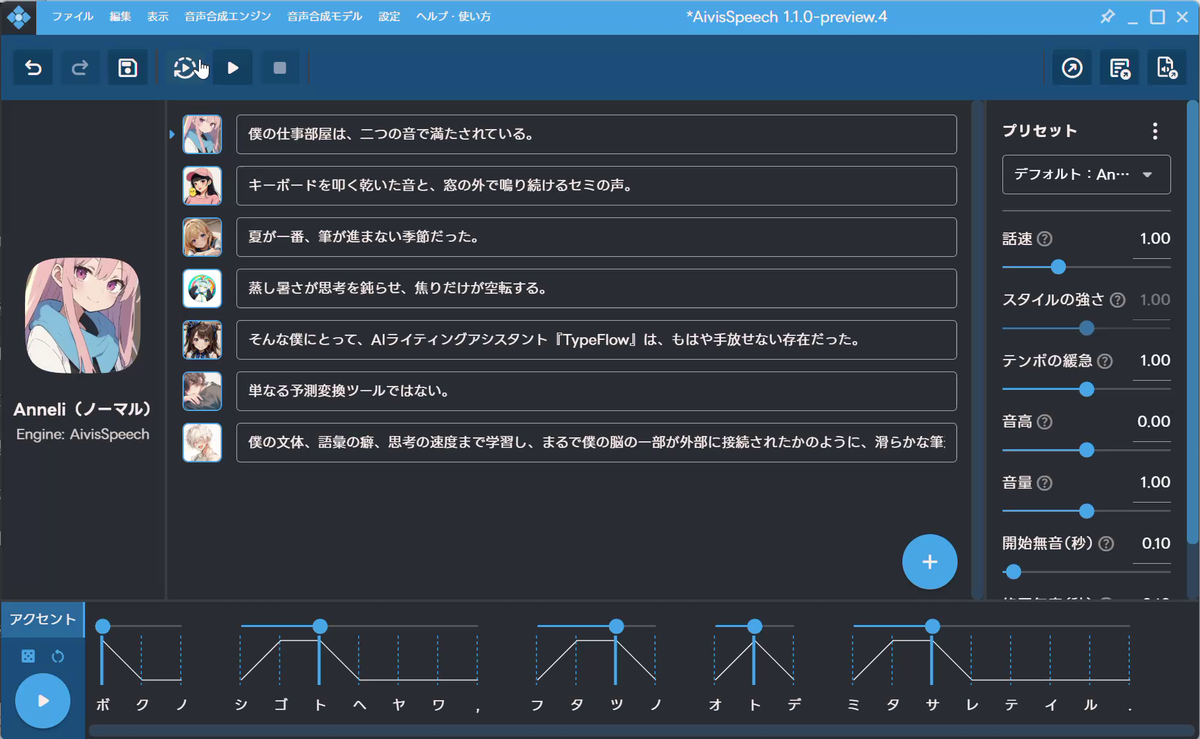Add a new text line with the plus button
The image size is (1200, 739).
[930, 562]
